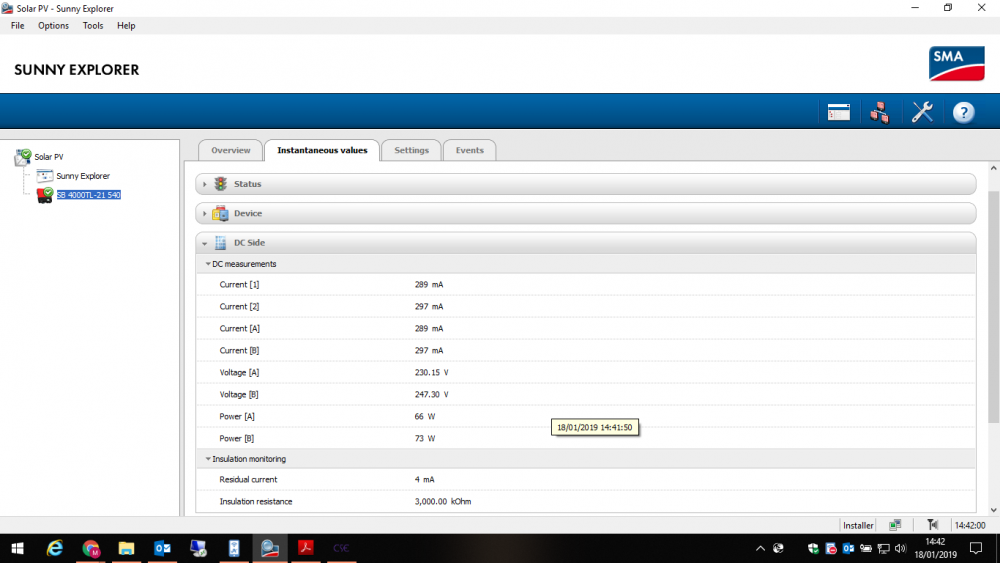Click the 18/01/2019 14:41:50 timestamp tooltip
The width and height of the screenshot is (1000, 563).
pos(594,427)
